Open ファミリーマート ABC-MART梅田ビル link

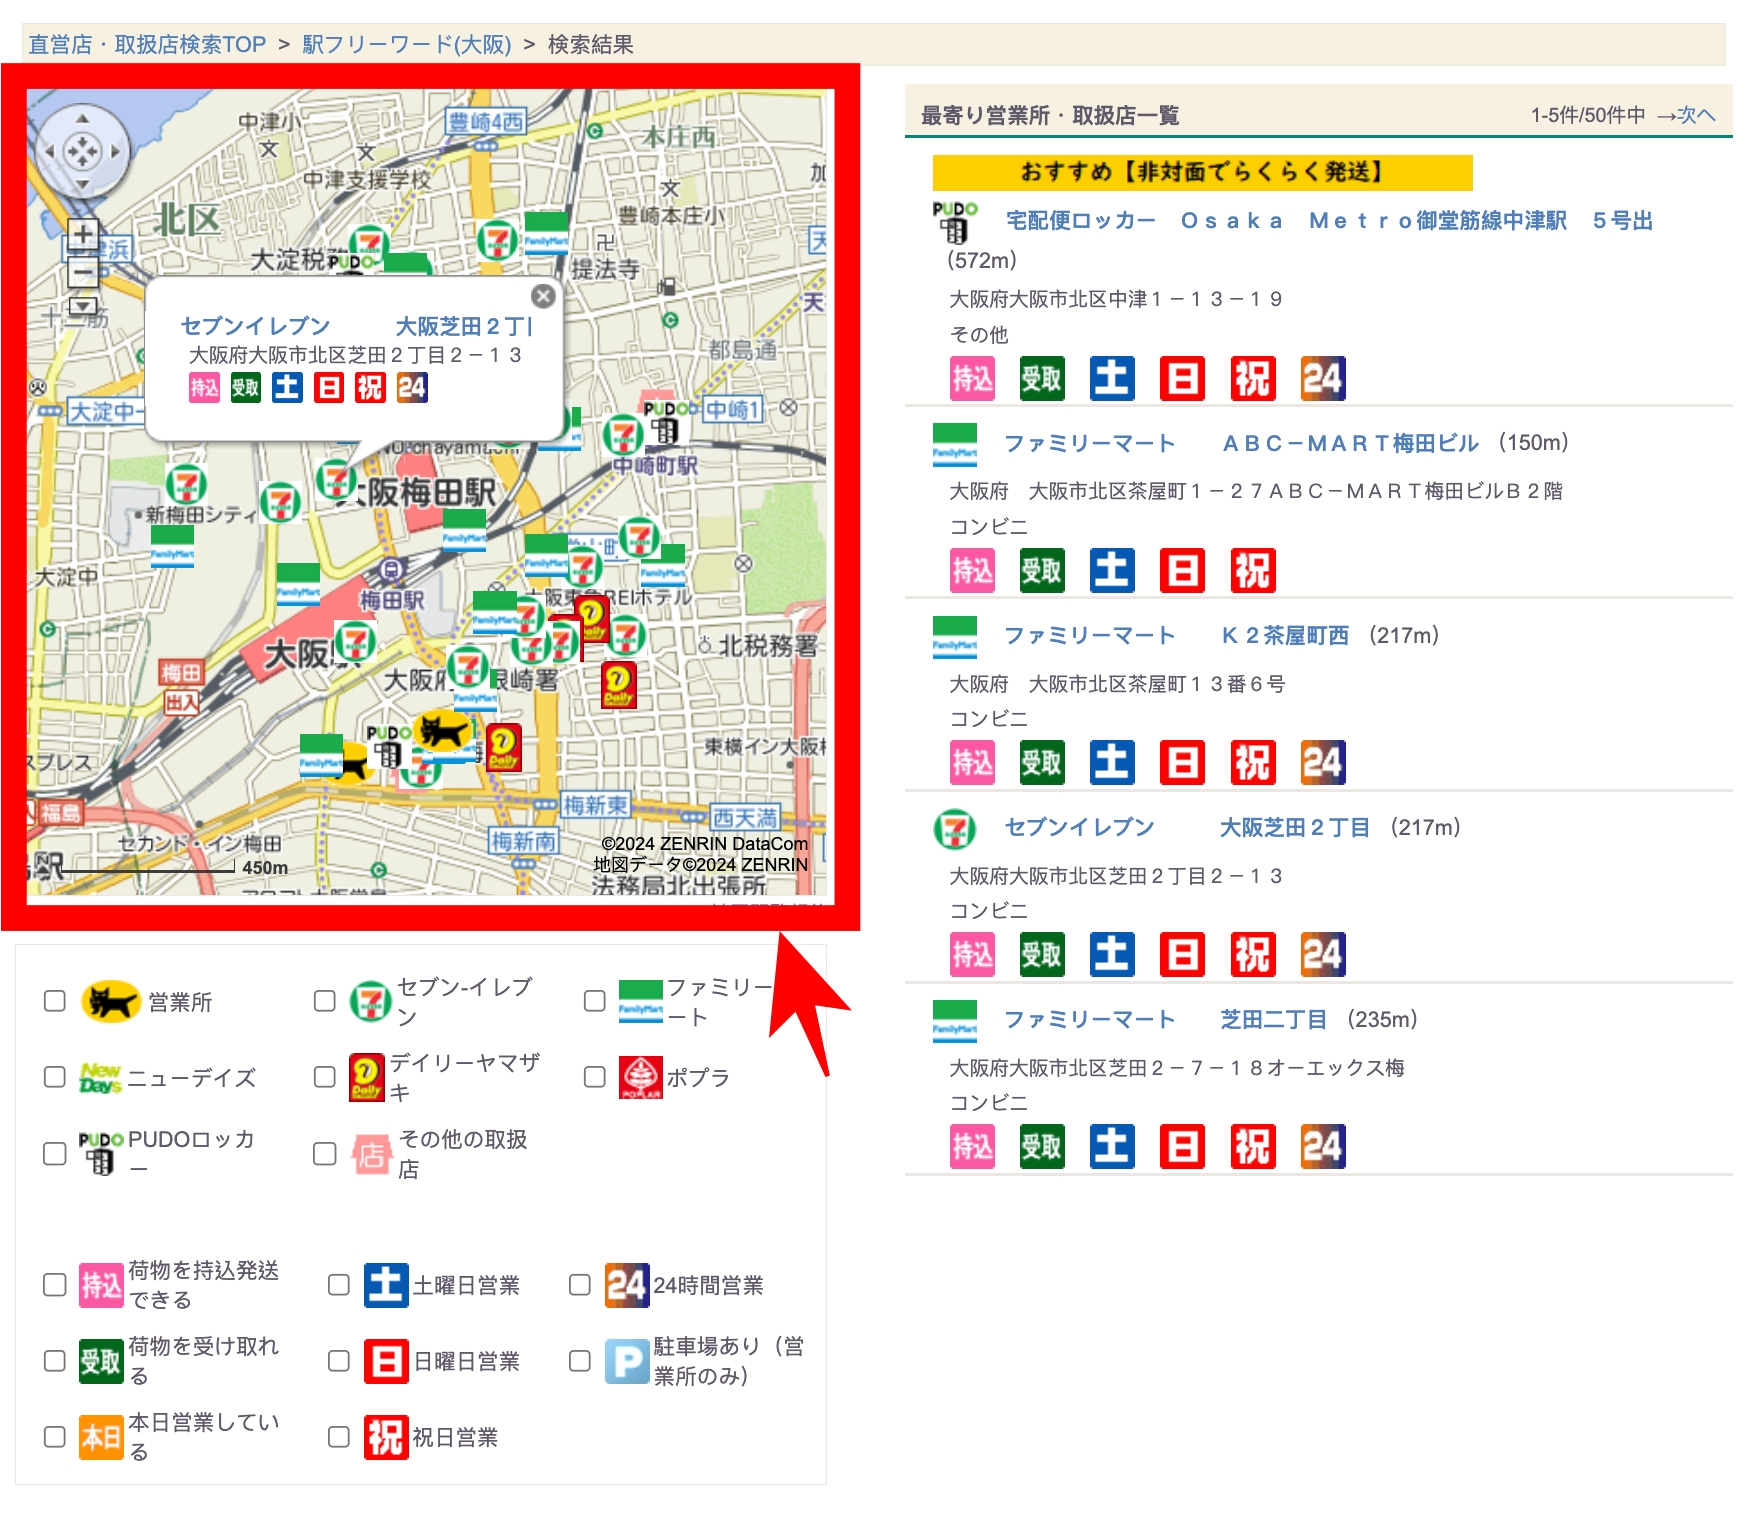pyautogui.click(x=1241, y=443)
